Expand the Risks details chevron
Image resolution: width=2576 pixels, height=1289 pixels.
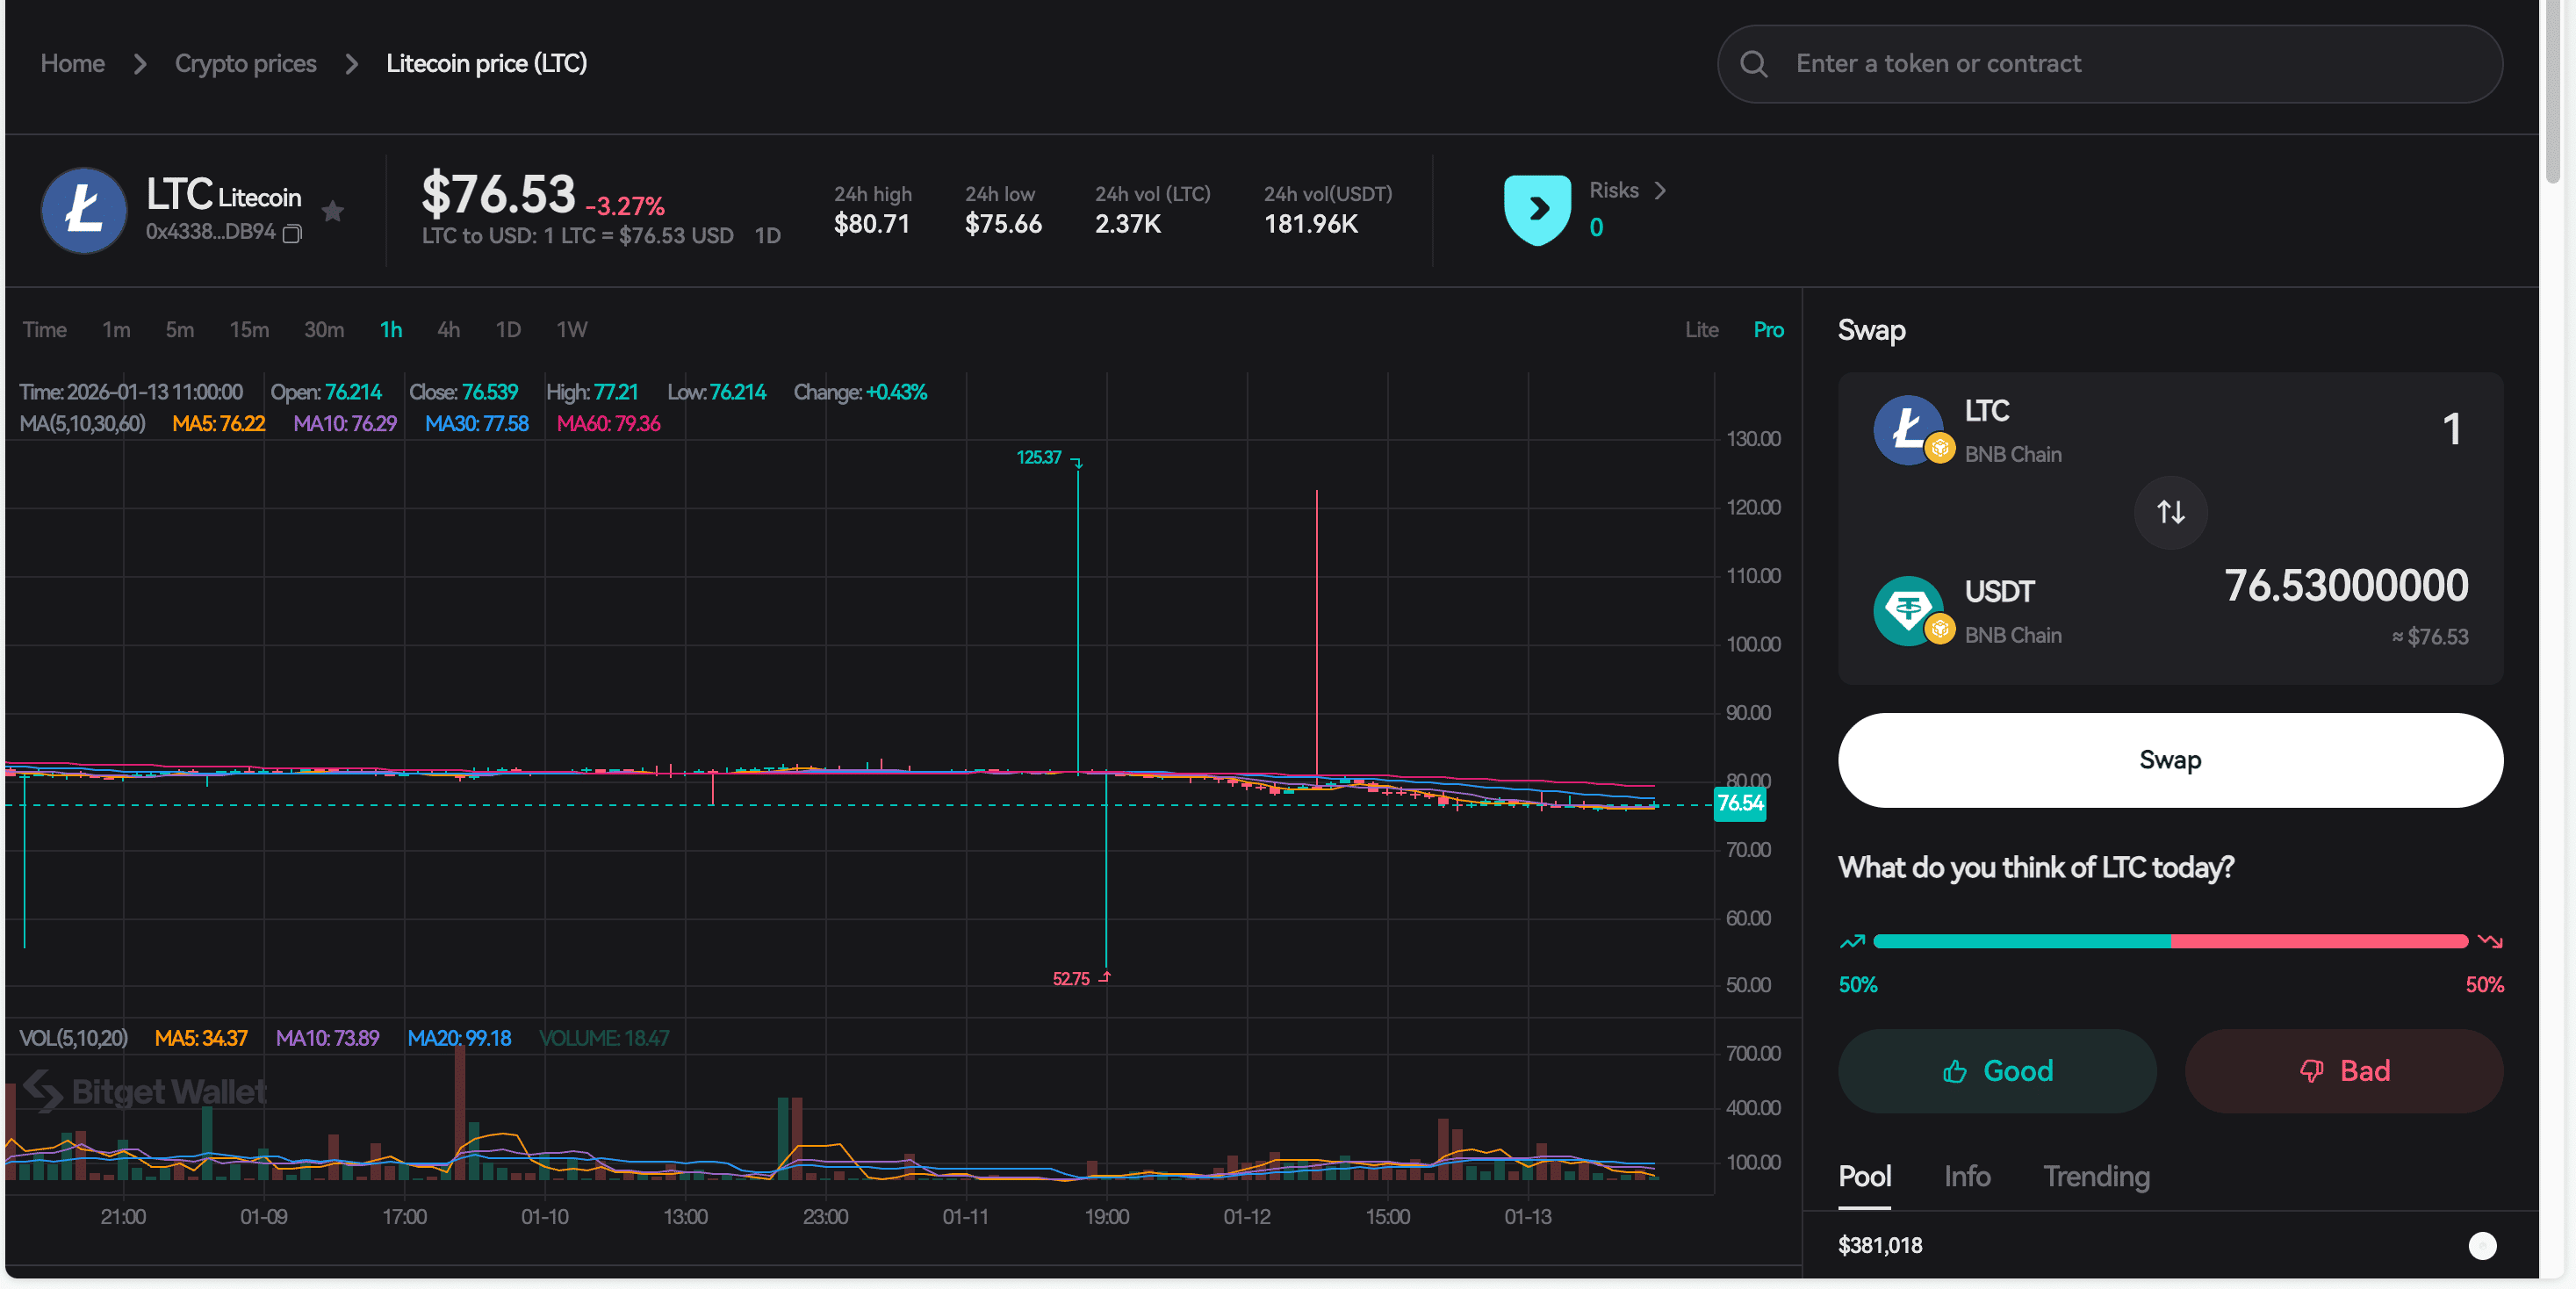(1661, 190)
